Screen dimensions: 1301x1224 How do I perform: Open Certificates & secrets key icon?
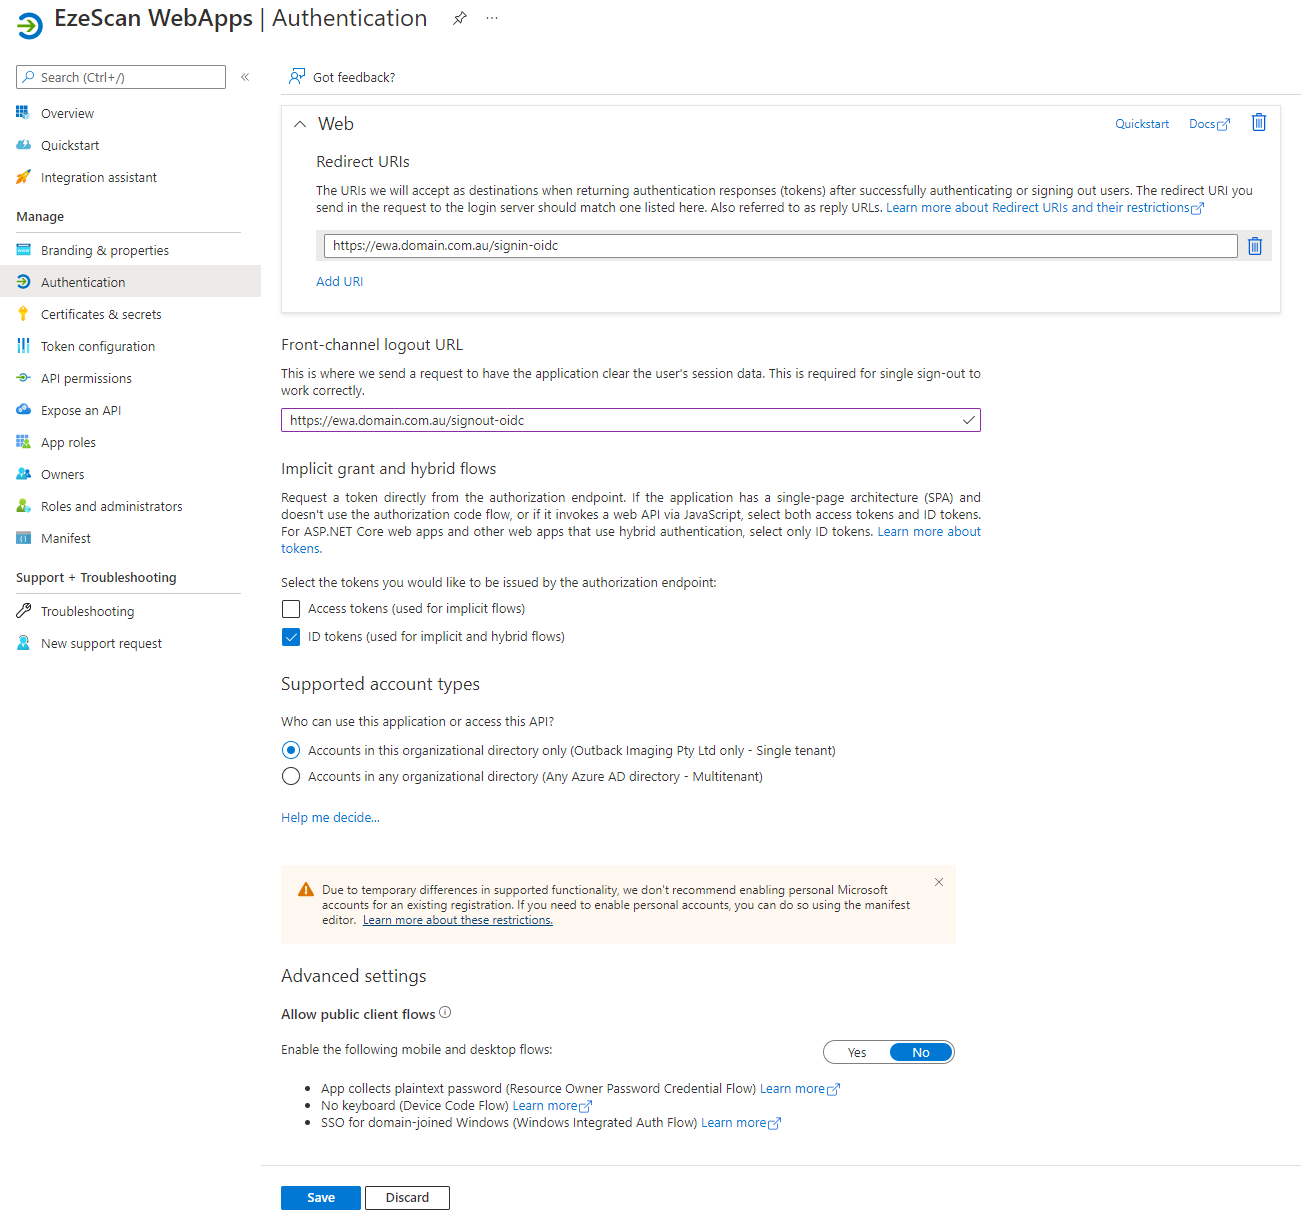(24, 314)
